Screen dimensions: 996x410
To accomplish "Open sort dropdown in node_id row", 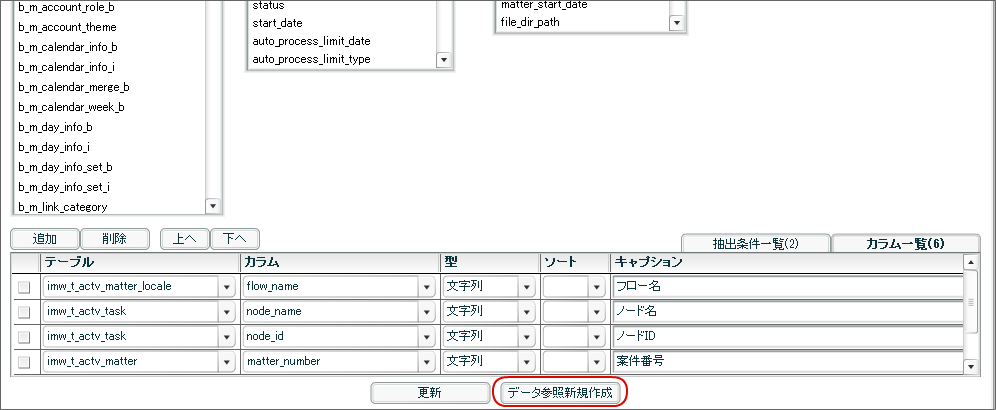I will (x=596, y=337).
